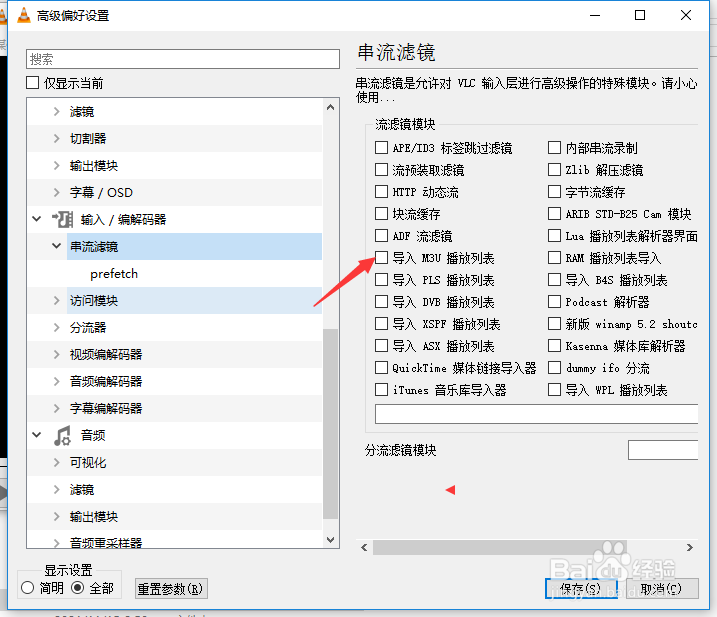Viewport: 717px width, 617px height.
Task: Expand the 字幕编解码器 node
Action: [56, 408]
